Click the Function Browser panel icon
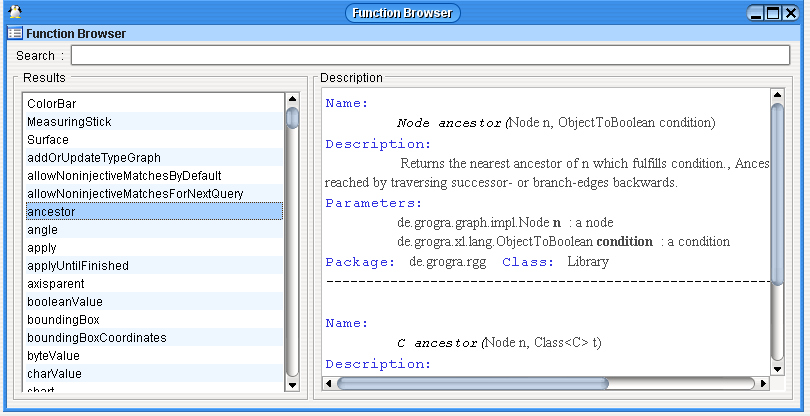Image resolution: width=810 pixels, height=416 pixels. 15,33
